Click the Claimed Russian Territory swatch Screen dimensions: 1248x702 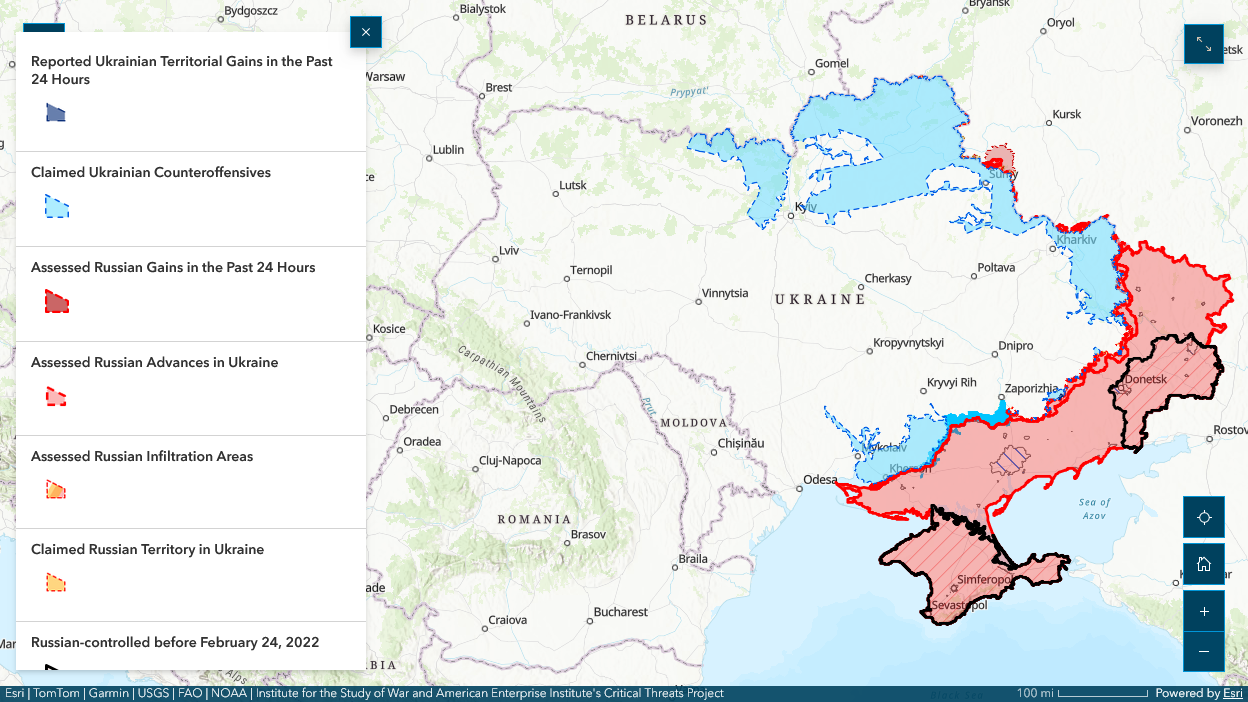click(56, 583)
